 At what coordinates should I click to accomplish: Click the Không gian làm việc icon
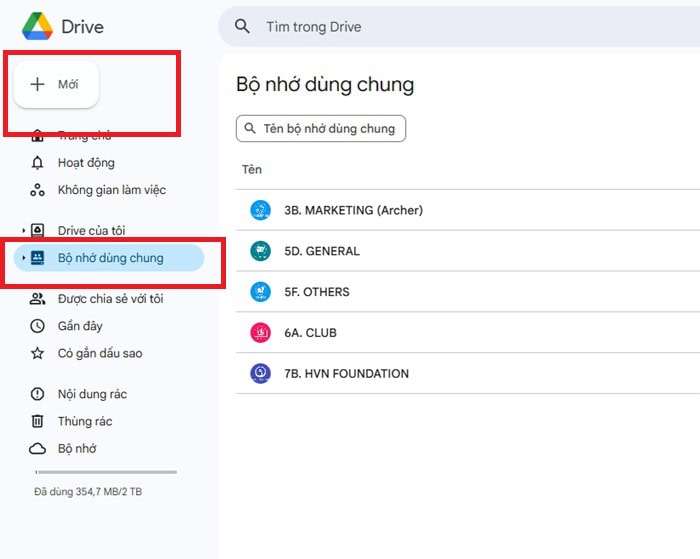click(x=38, y=190)
